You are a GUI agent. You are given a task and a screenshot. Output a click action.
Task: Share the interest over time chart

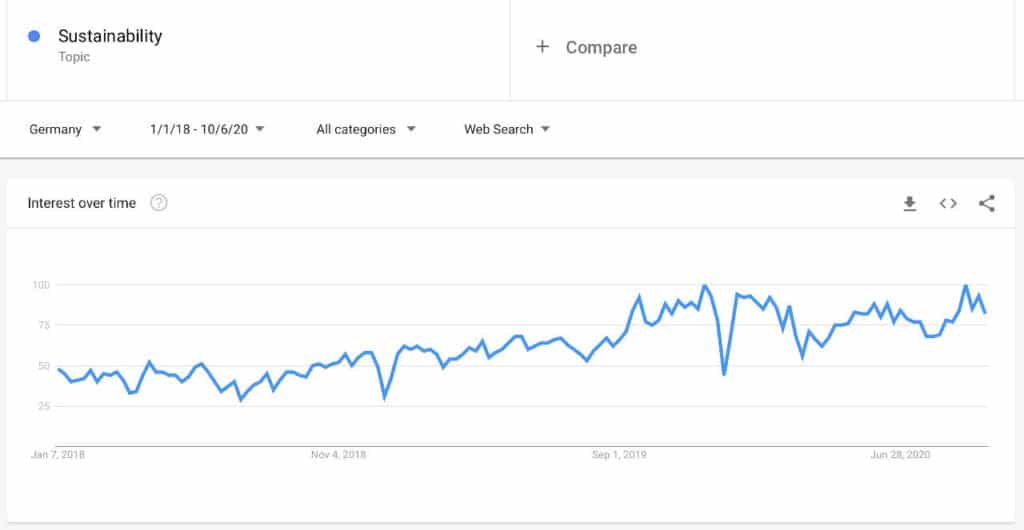987,204
